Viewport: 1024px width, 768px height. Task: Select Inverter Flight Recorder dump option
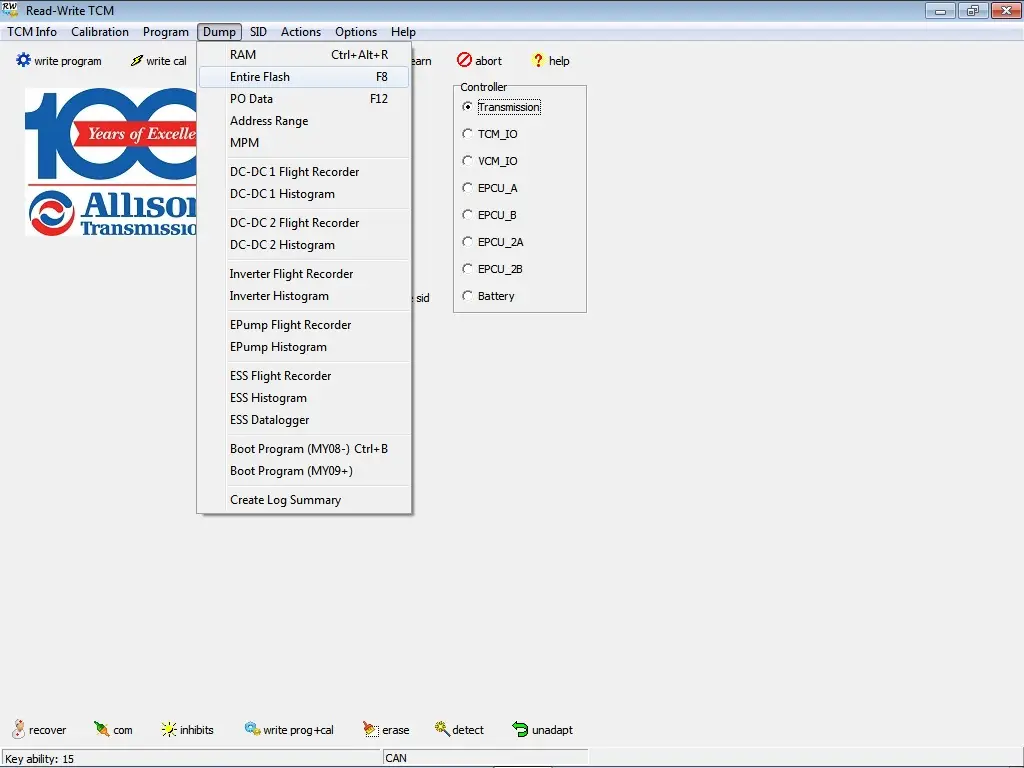[291, 274]
